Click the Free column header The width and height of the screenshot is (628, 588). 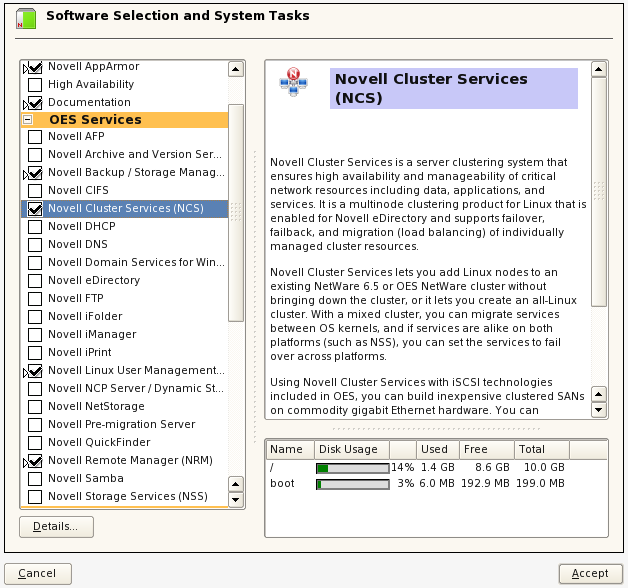tap(487, 449)
